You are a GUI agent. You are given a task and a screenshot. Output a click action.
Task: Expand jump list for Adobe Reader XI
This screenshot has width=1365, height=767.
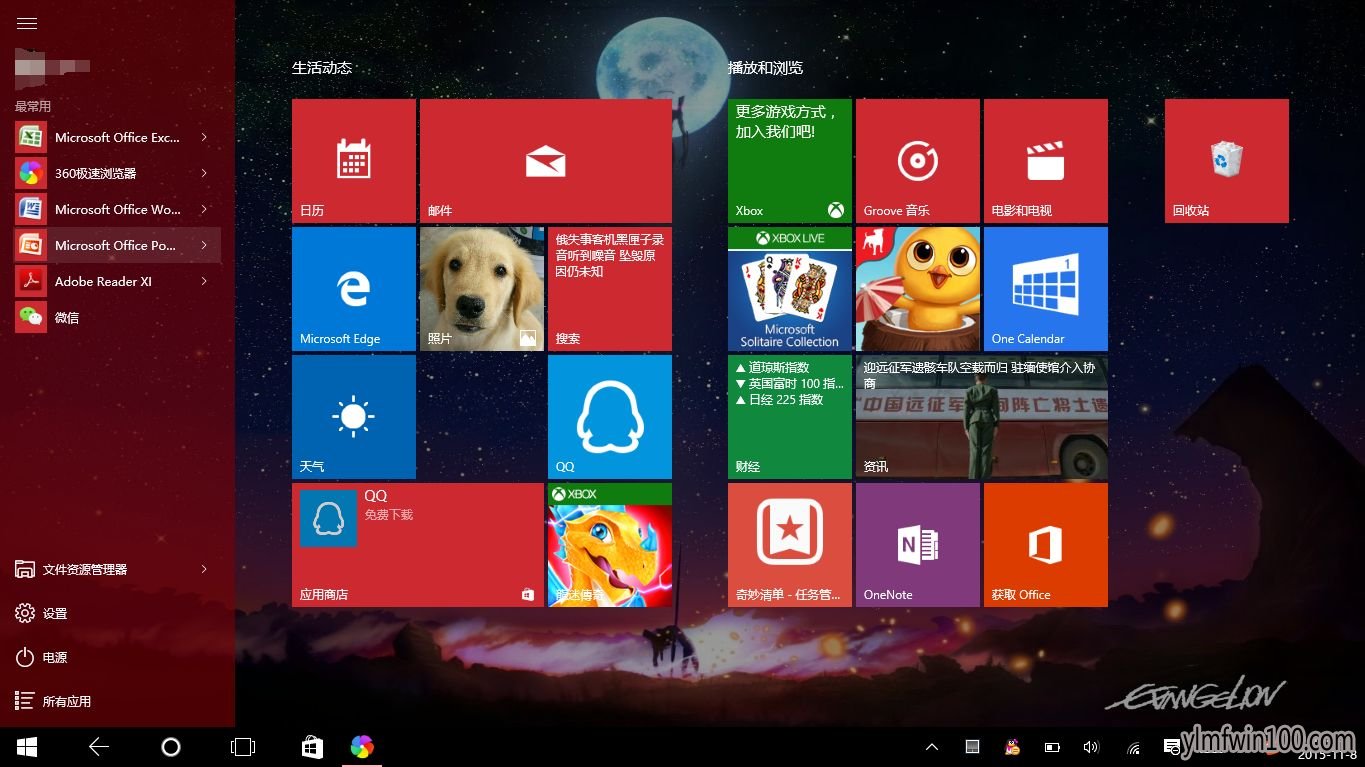point(204,281)
